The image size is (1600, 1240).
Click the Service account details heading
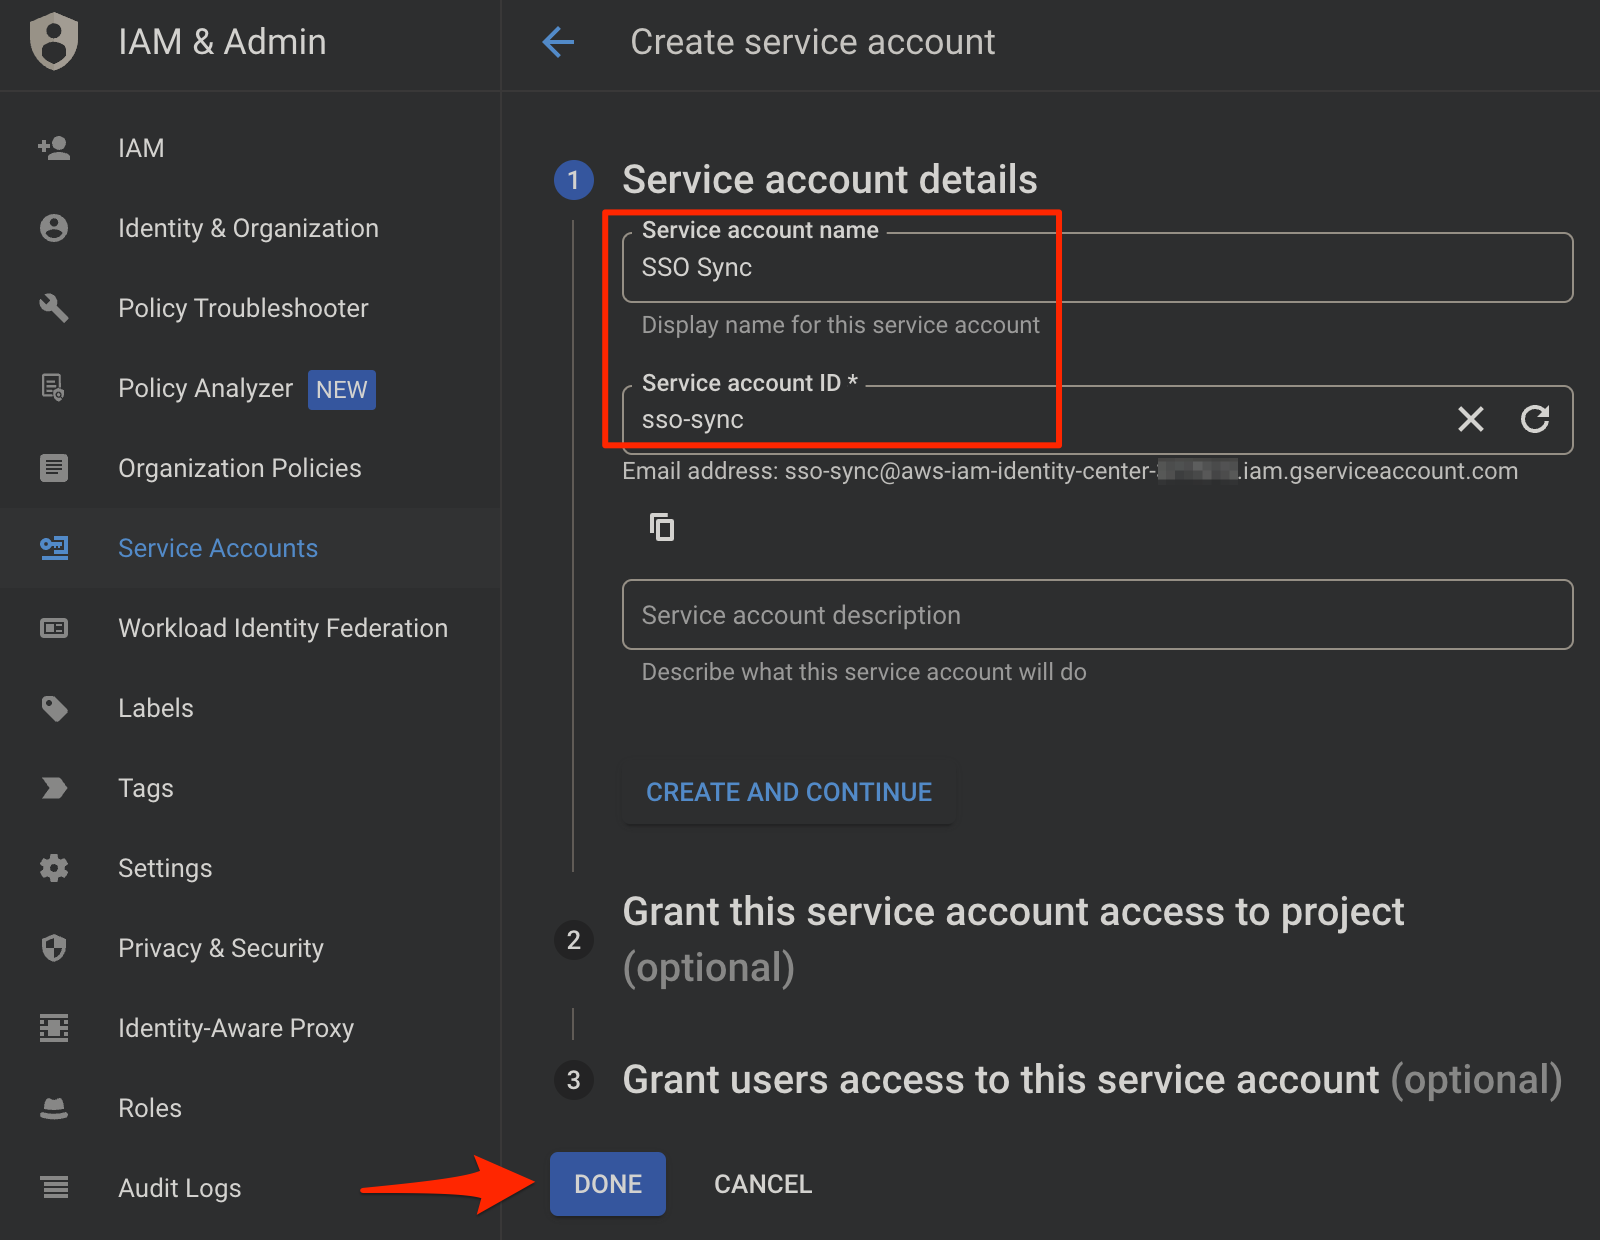click(x=830, y=180)
